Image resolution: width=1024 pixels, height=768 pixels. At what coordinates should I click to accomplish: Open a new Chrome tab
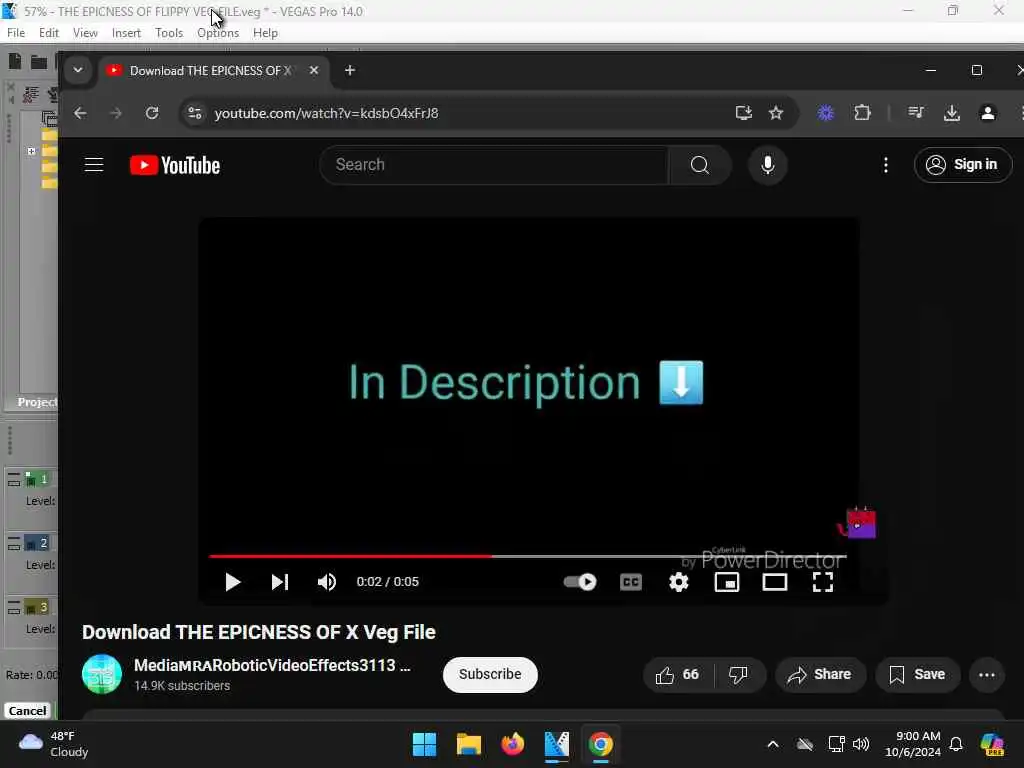(350, 70)
